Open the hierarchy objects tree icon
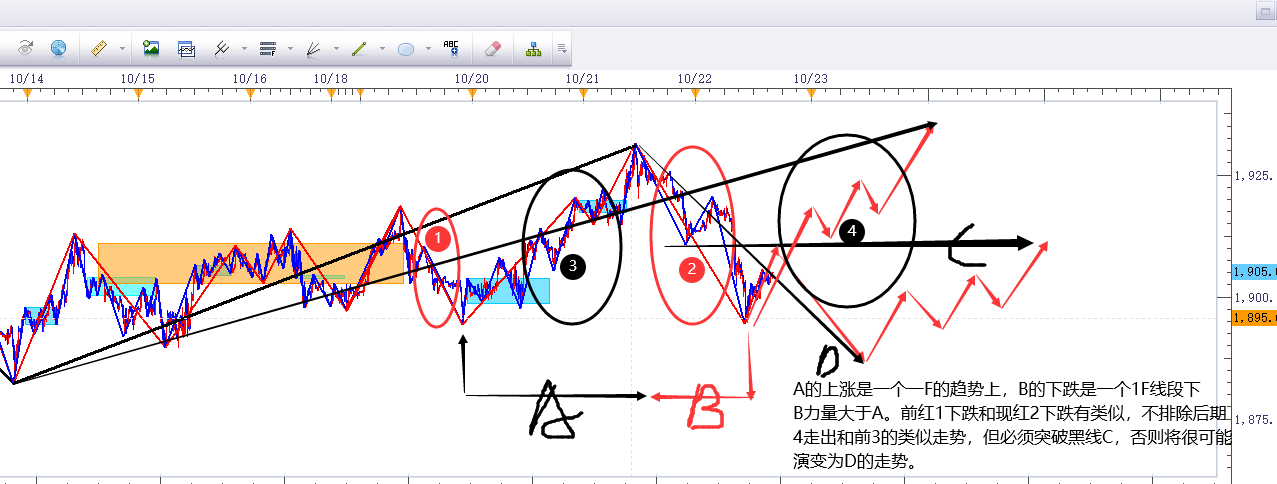 coord(533,47)
